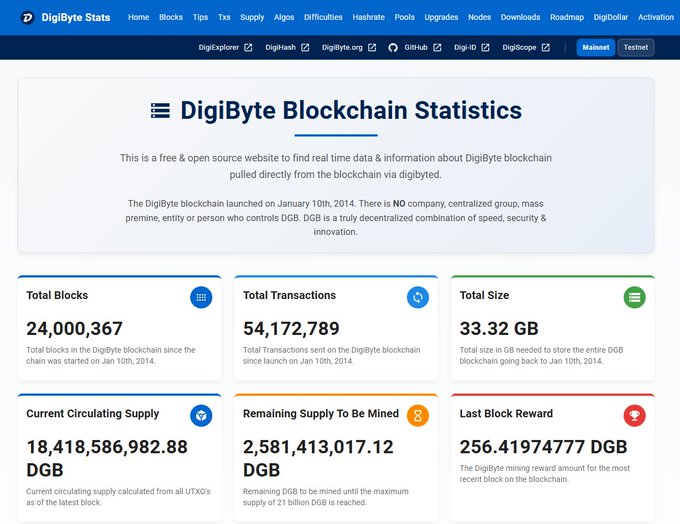Viewport: 680px width, 524px height.
Task: Click the Current Circulating Supply heading
Action: pos(92,414)
